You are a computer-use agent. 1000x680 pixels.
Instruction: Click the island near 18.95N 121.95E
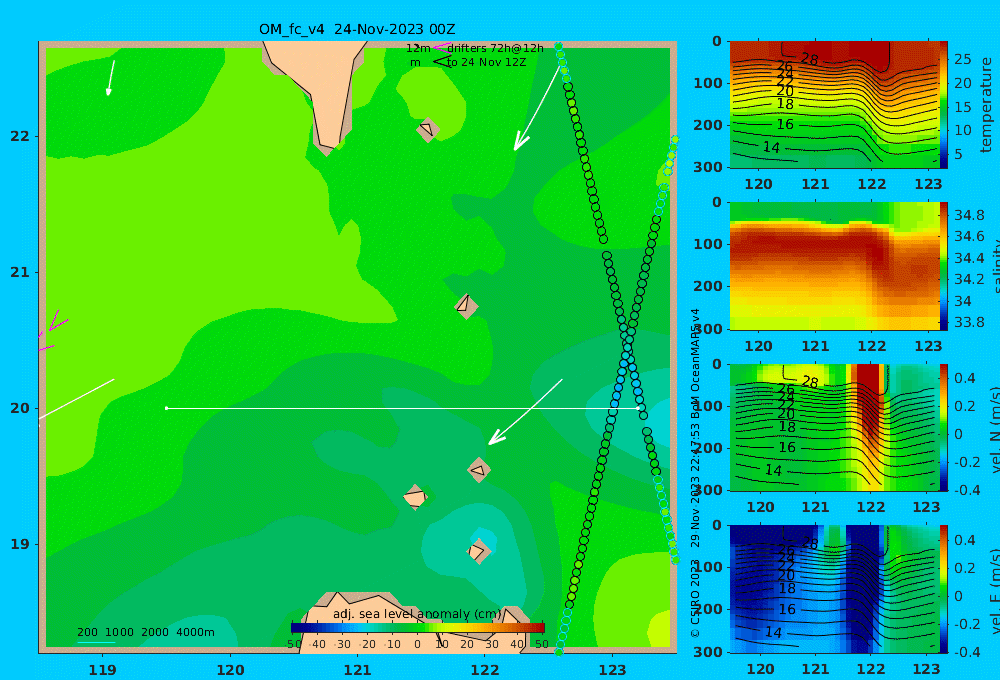478,551
